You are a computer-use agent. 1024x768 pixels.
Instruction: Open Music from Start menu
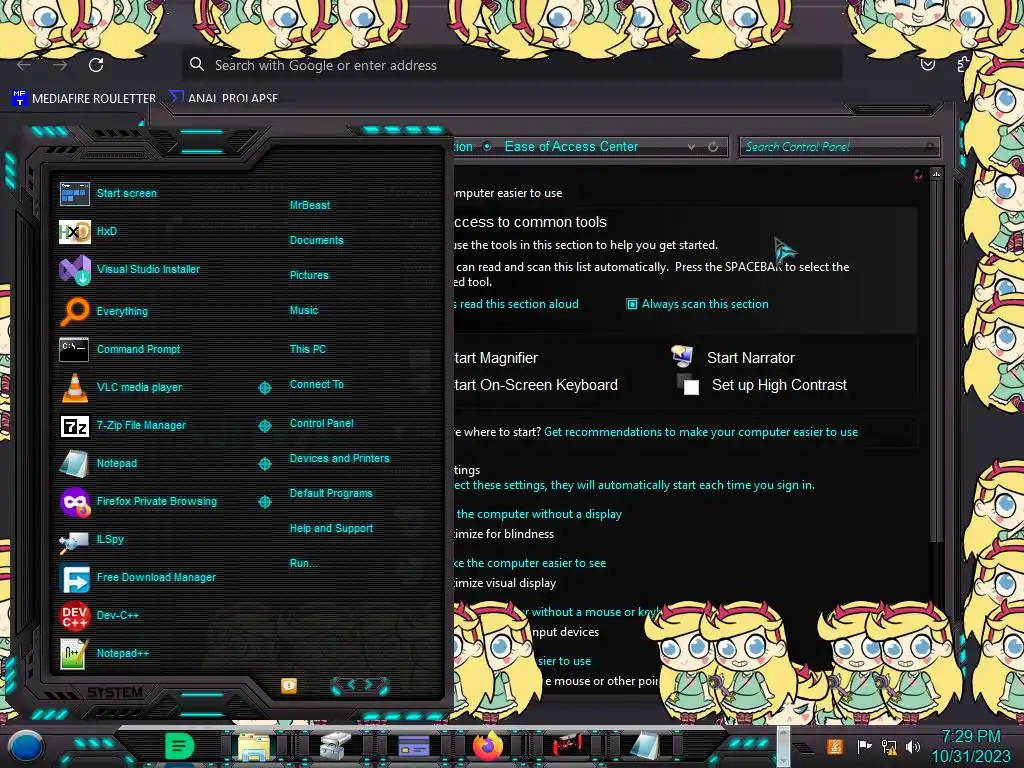[x=304, y=311]
